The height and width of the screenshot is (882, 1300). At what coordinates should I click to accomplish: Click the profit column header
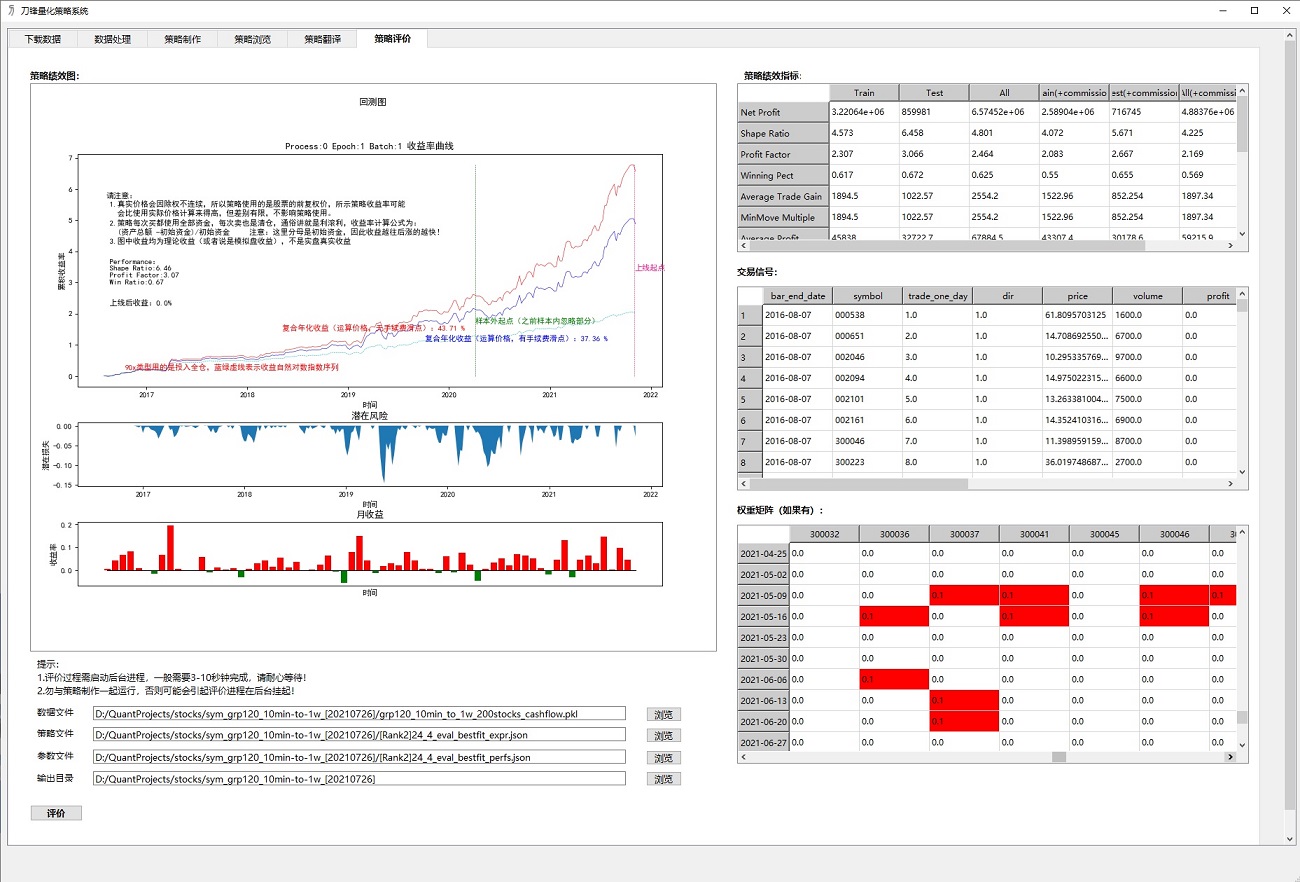(1210, 296)
